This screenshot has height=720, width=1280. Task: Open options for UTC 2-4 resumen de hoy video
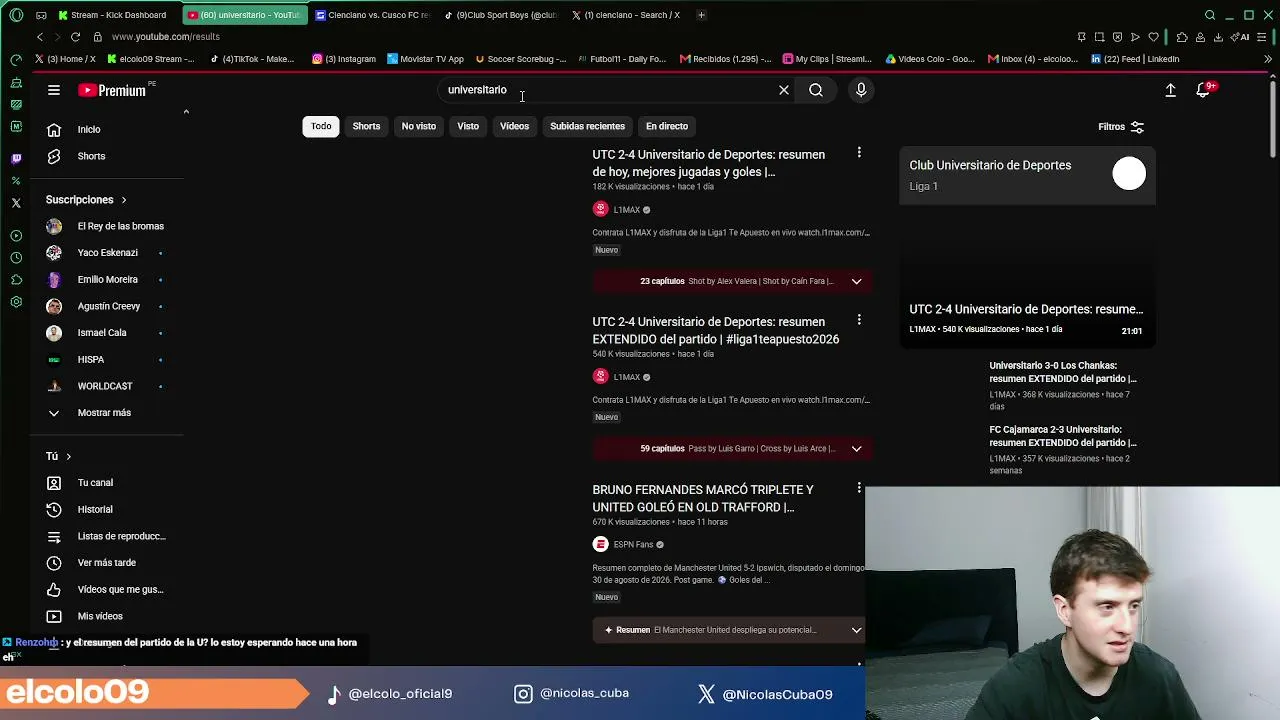click(859, 153)
